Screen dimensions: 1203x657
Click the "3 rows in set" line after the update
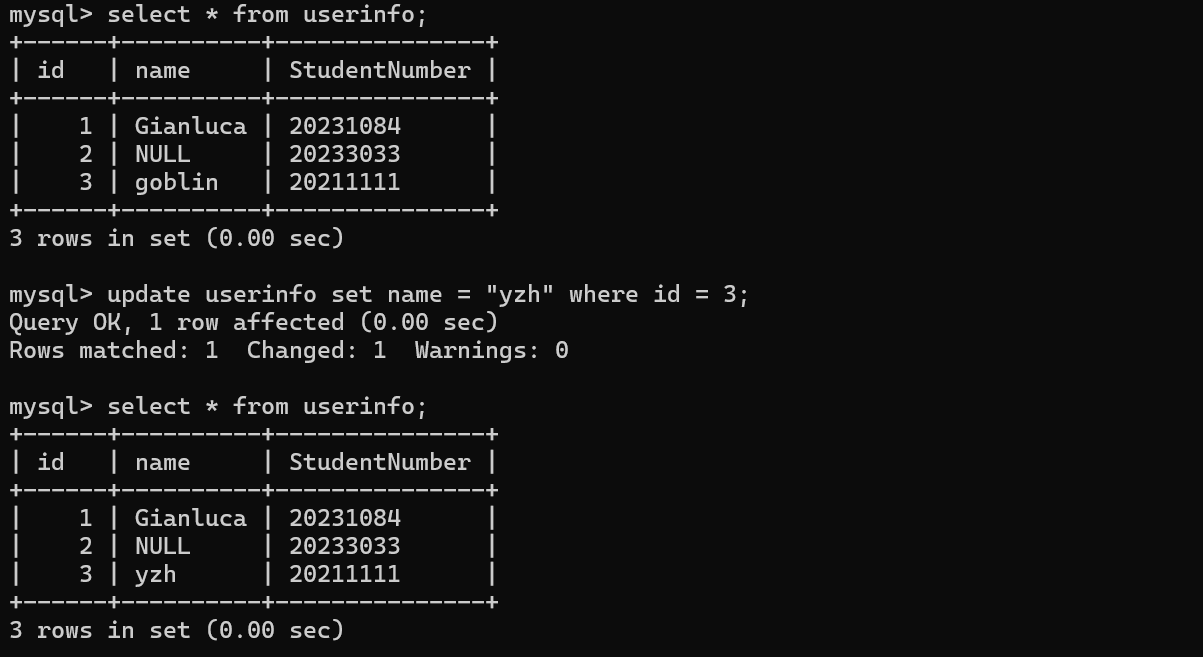(176, 630)
